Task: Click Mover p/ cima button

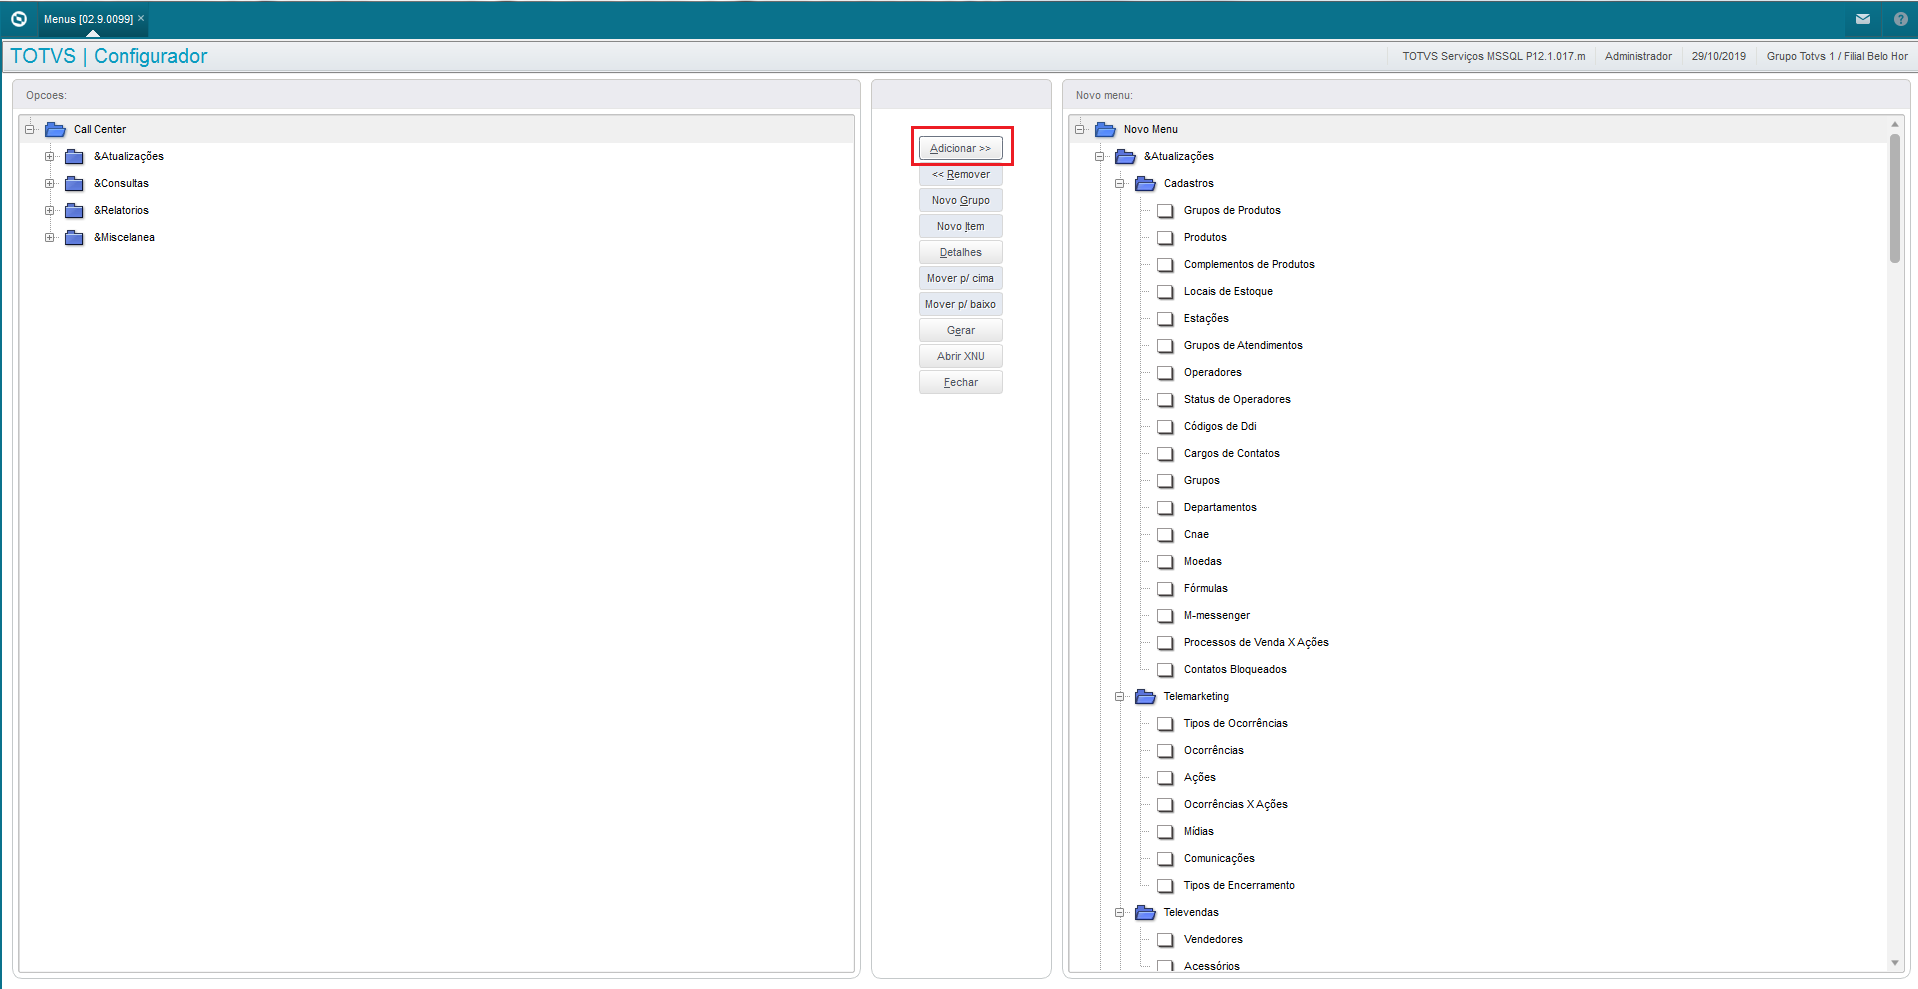Action: point(961,278)
